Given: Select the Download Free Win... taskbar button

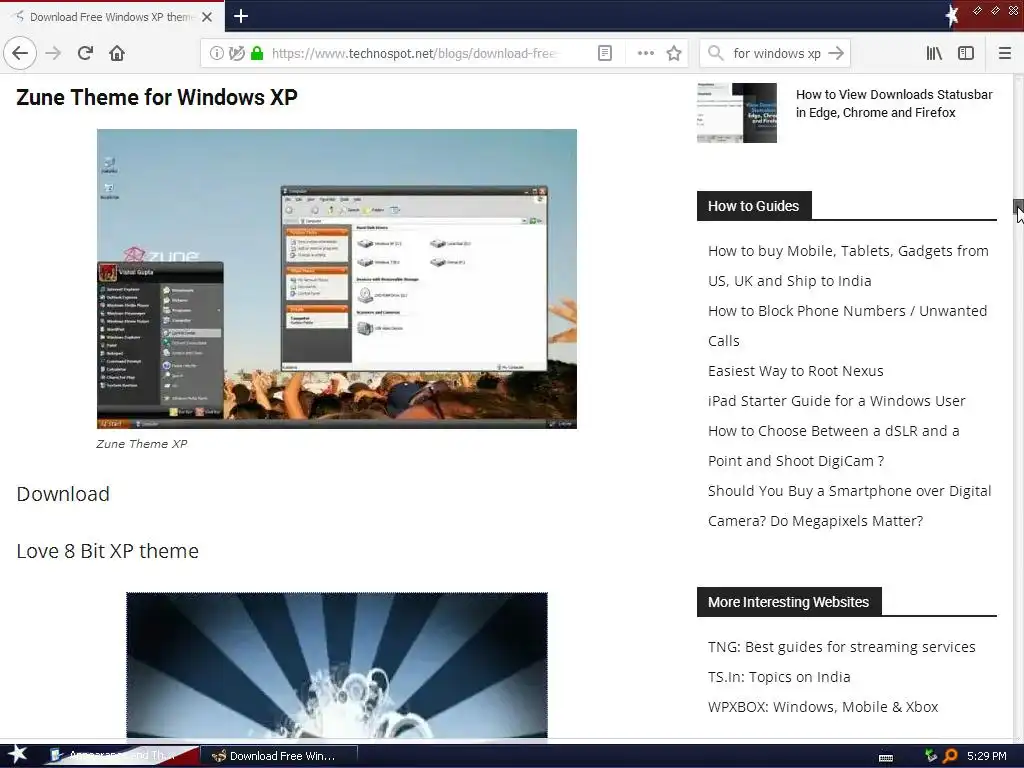Looking at the screenshot, I should click(x=278, y=756).
